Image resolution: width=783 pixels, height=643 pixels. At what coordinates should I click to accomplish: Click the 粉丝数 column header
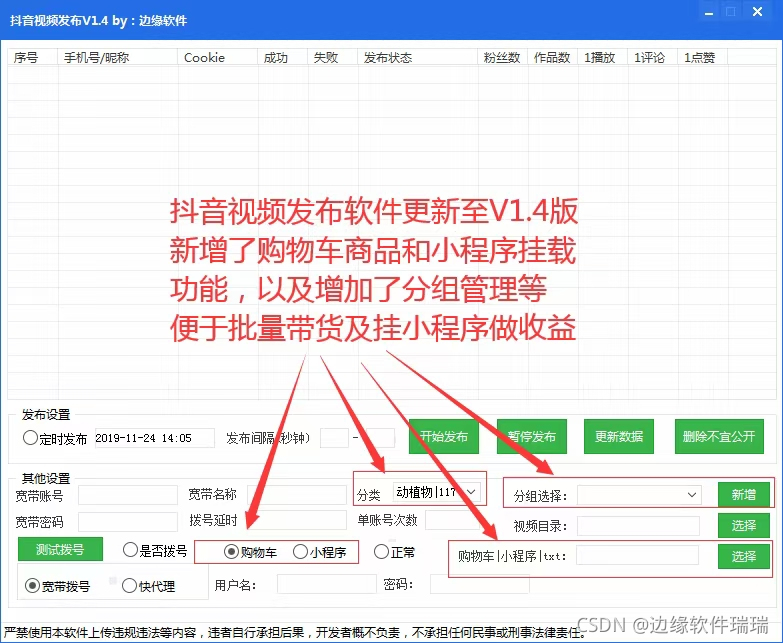[x=502, y=57]
